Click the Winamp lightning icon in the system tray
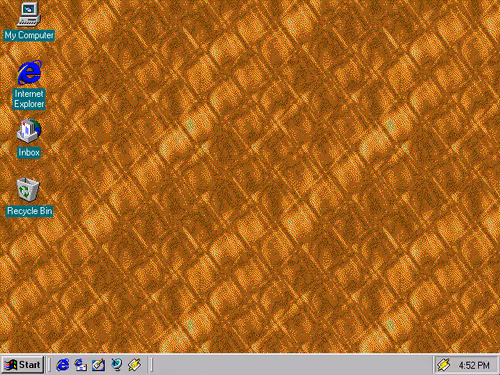Image resolution: width=500 pixels, height=375 pixels. tap(444, 365)
